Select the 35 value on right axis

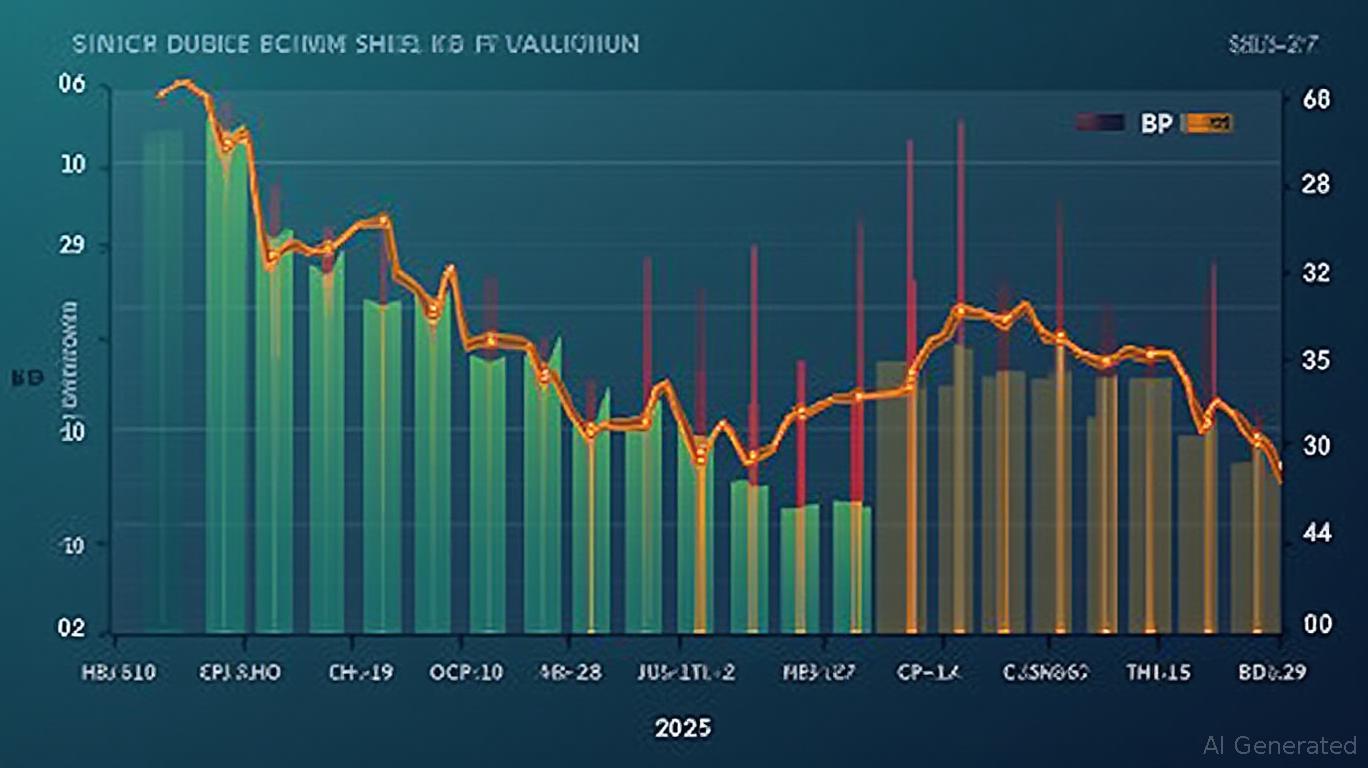tap(1317, 360)
